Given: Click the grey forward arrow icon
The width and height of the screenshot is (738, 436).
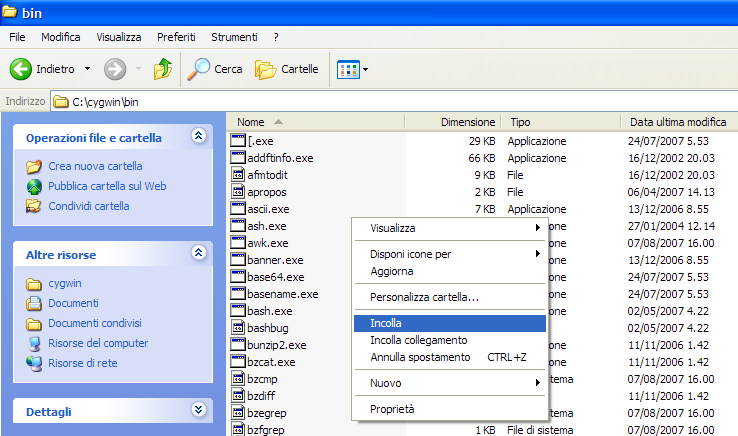Looking at the screenshot, I should (115, 69).
